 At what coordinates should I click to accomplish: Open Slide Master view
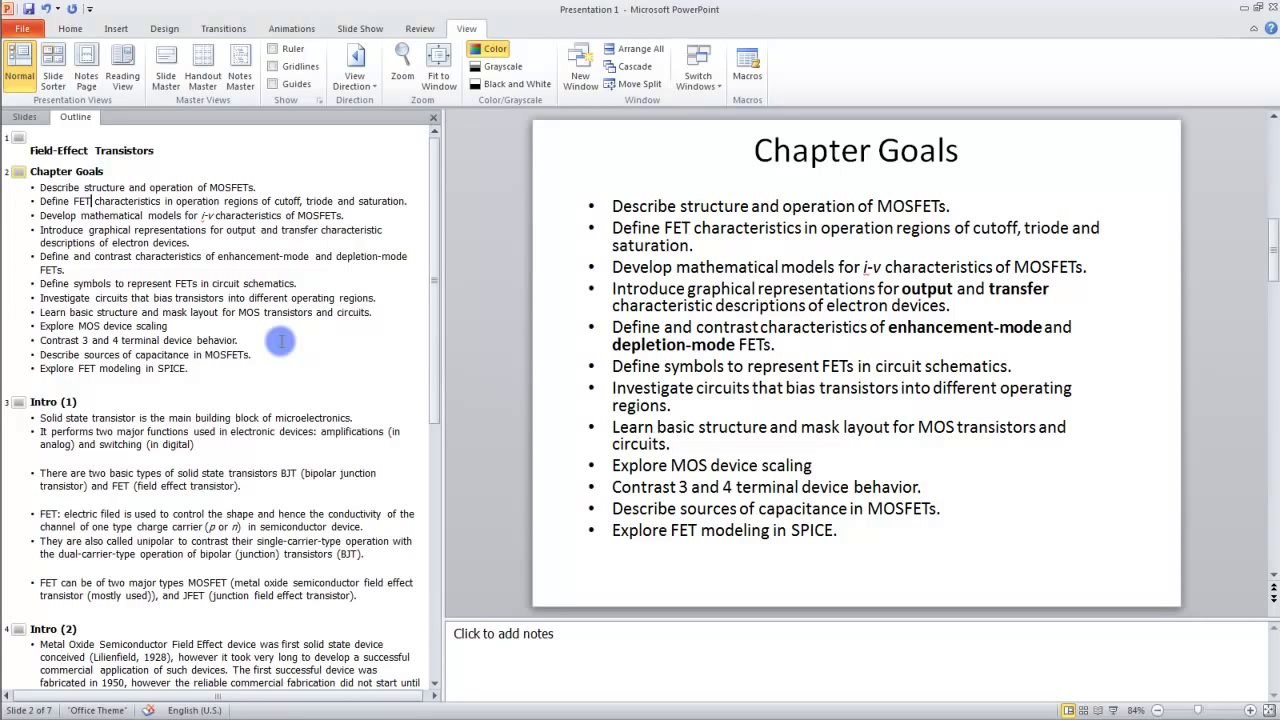pos(166,67)
